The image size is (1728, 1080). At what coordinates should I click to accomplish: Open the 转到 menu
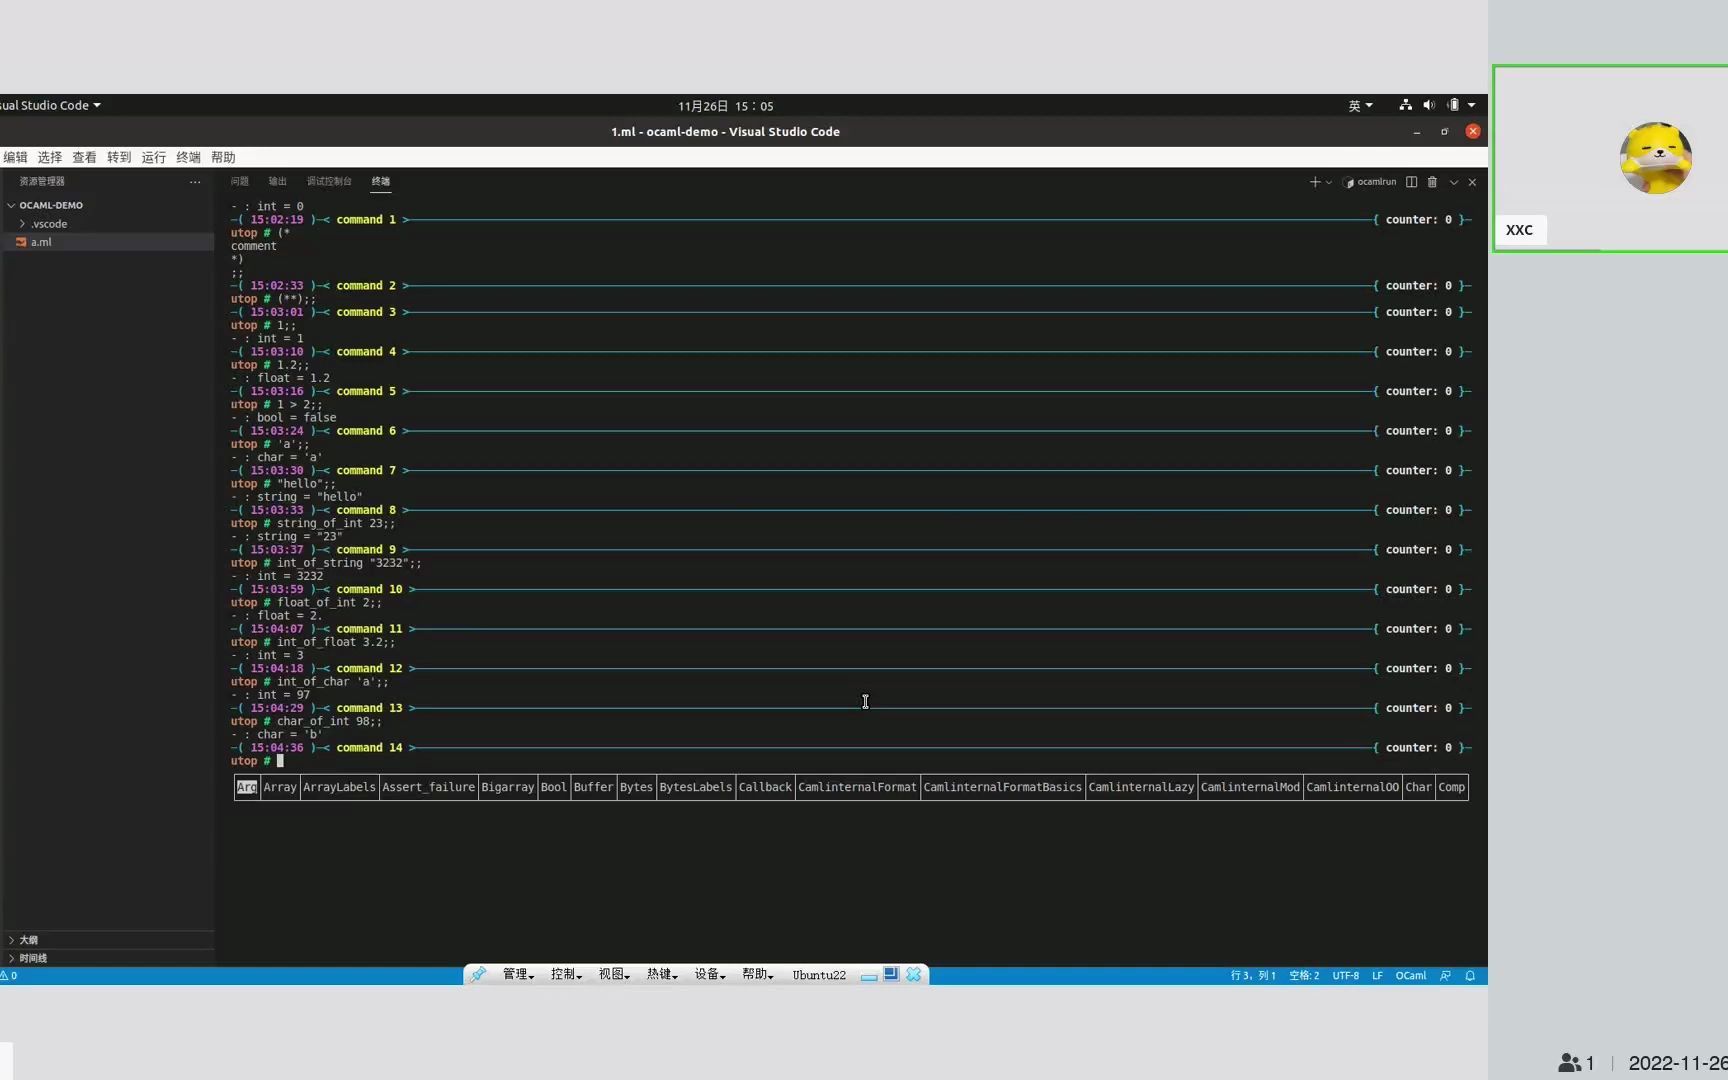click(119, 157)
